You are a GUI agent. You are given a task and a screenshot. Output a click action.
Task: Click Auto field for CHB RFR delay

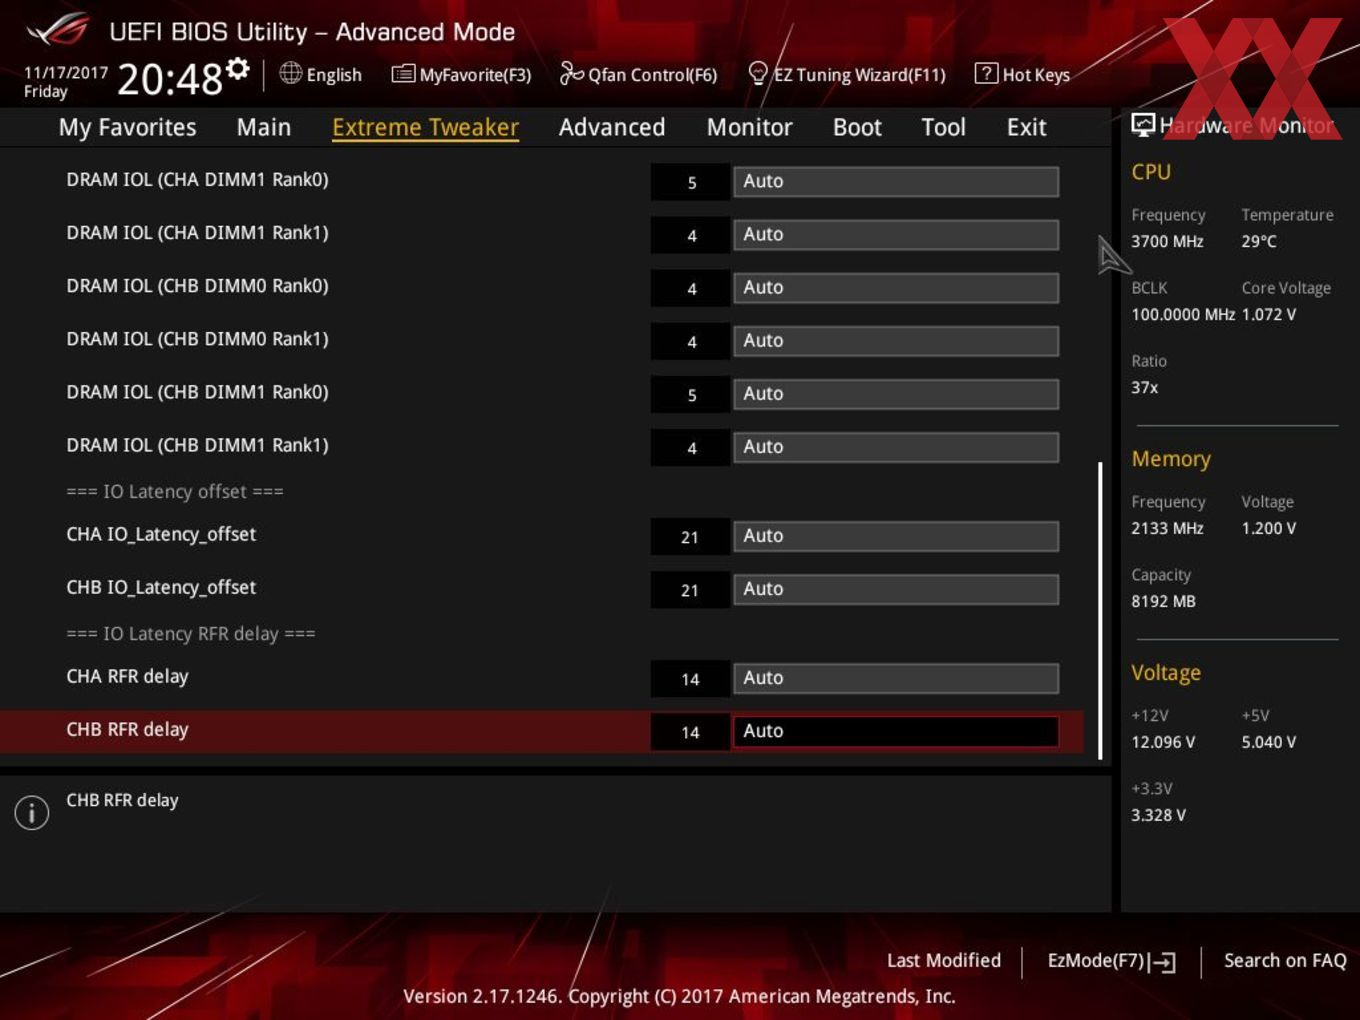pyautogui.click(x=896, y=730)
